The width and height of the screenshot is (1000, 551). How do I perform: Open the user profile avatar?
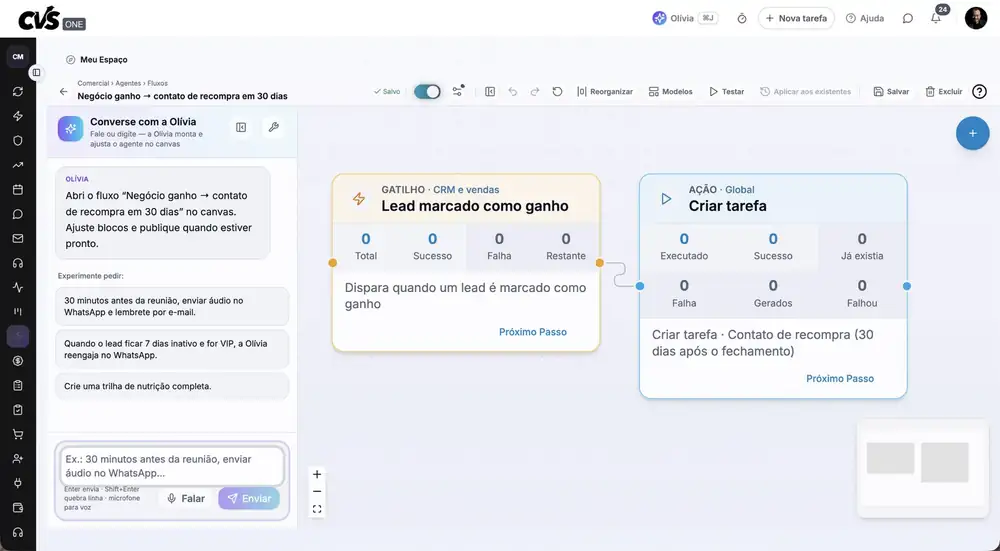pos(976,18)
